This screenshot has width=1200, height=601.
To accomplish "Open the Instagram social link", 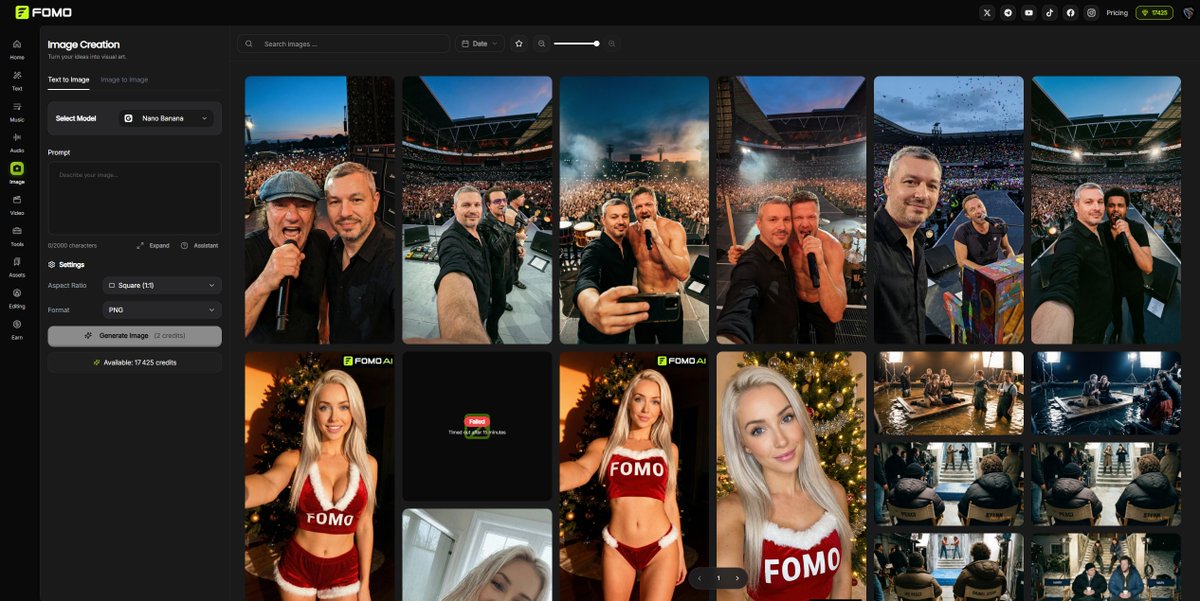I will [1091, 13].
